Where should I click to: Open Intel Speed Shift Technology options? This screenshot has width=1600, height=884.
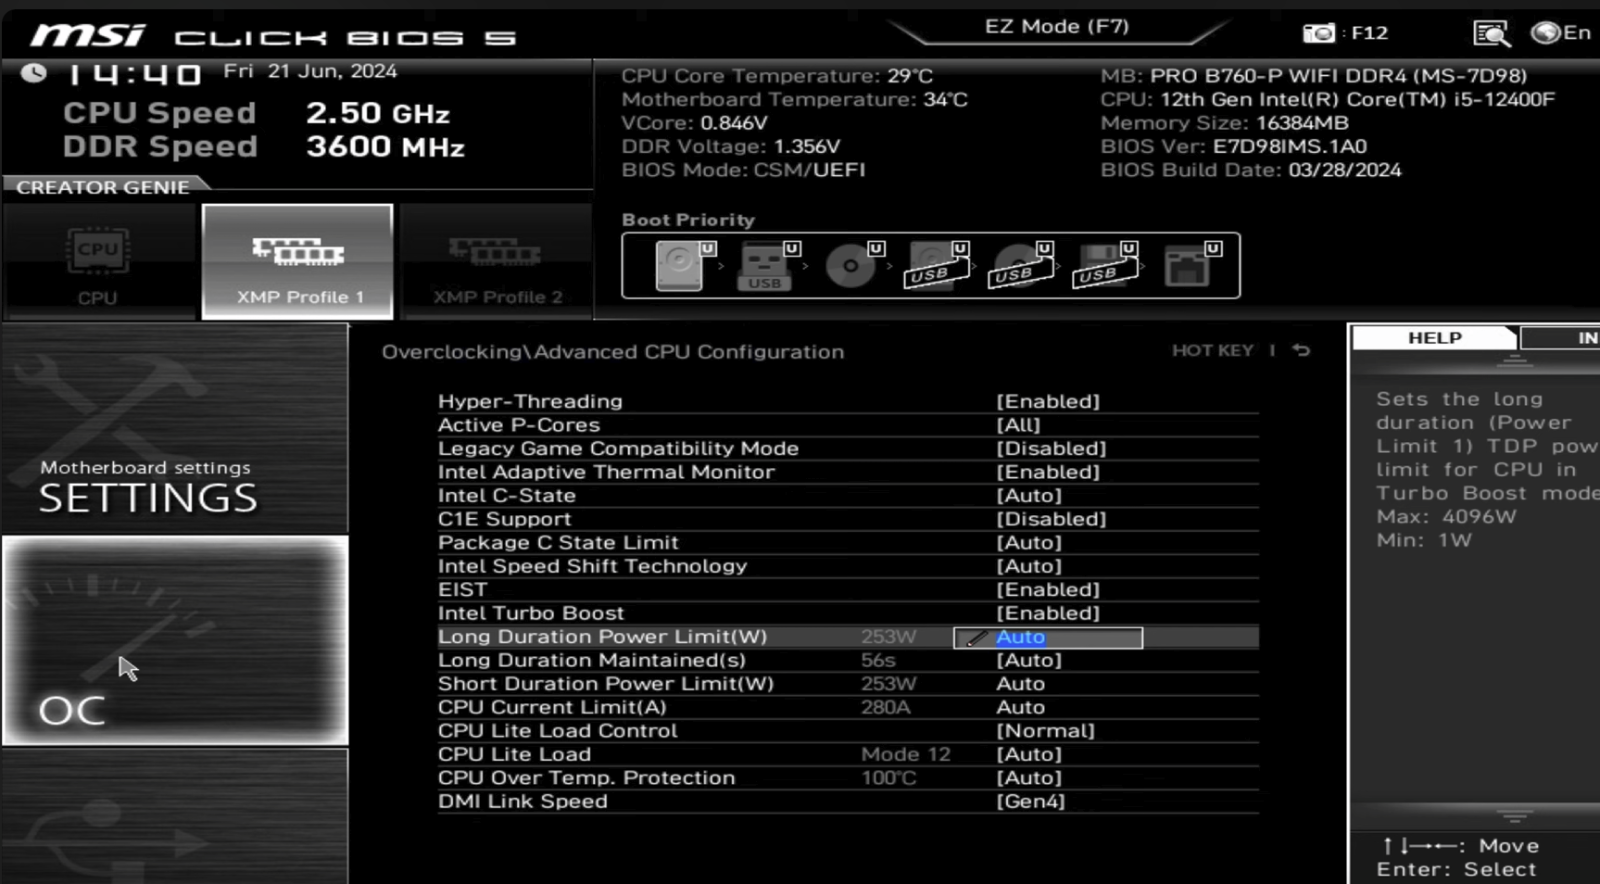[848, 566]
